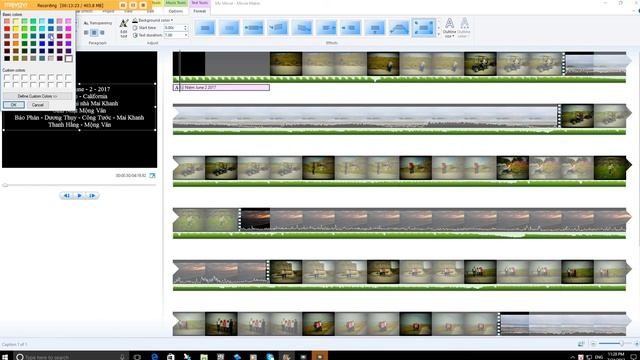This screenshot has height=360, width=640.
Task: Switch to the Format tab
Action: (x=200, y=11)
